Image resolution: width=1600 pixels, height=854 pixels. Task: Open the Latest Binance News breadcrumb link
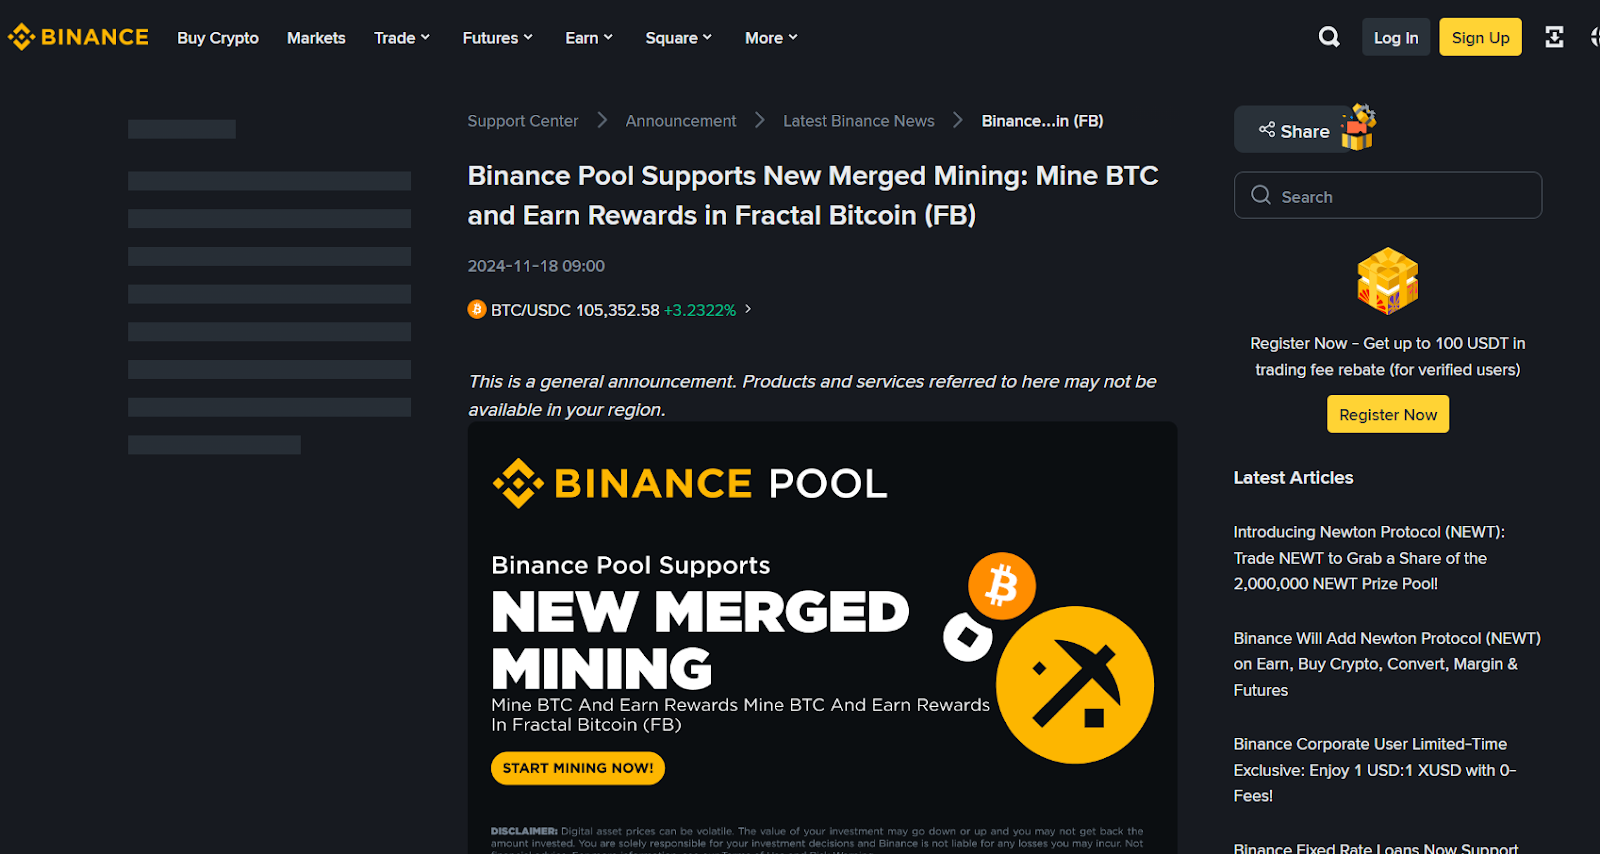(x=858, y=121)
